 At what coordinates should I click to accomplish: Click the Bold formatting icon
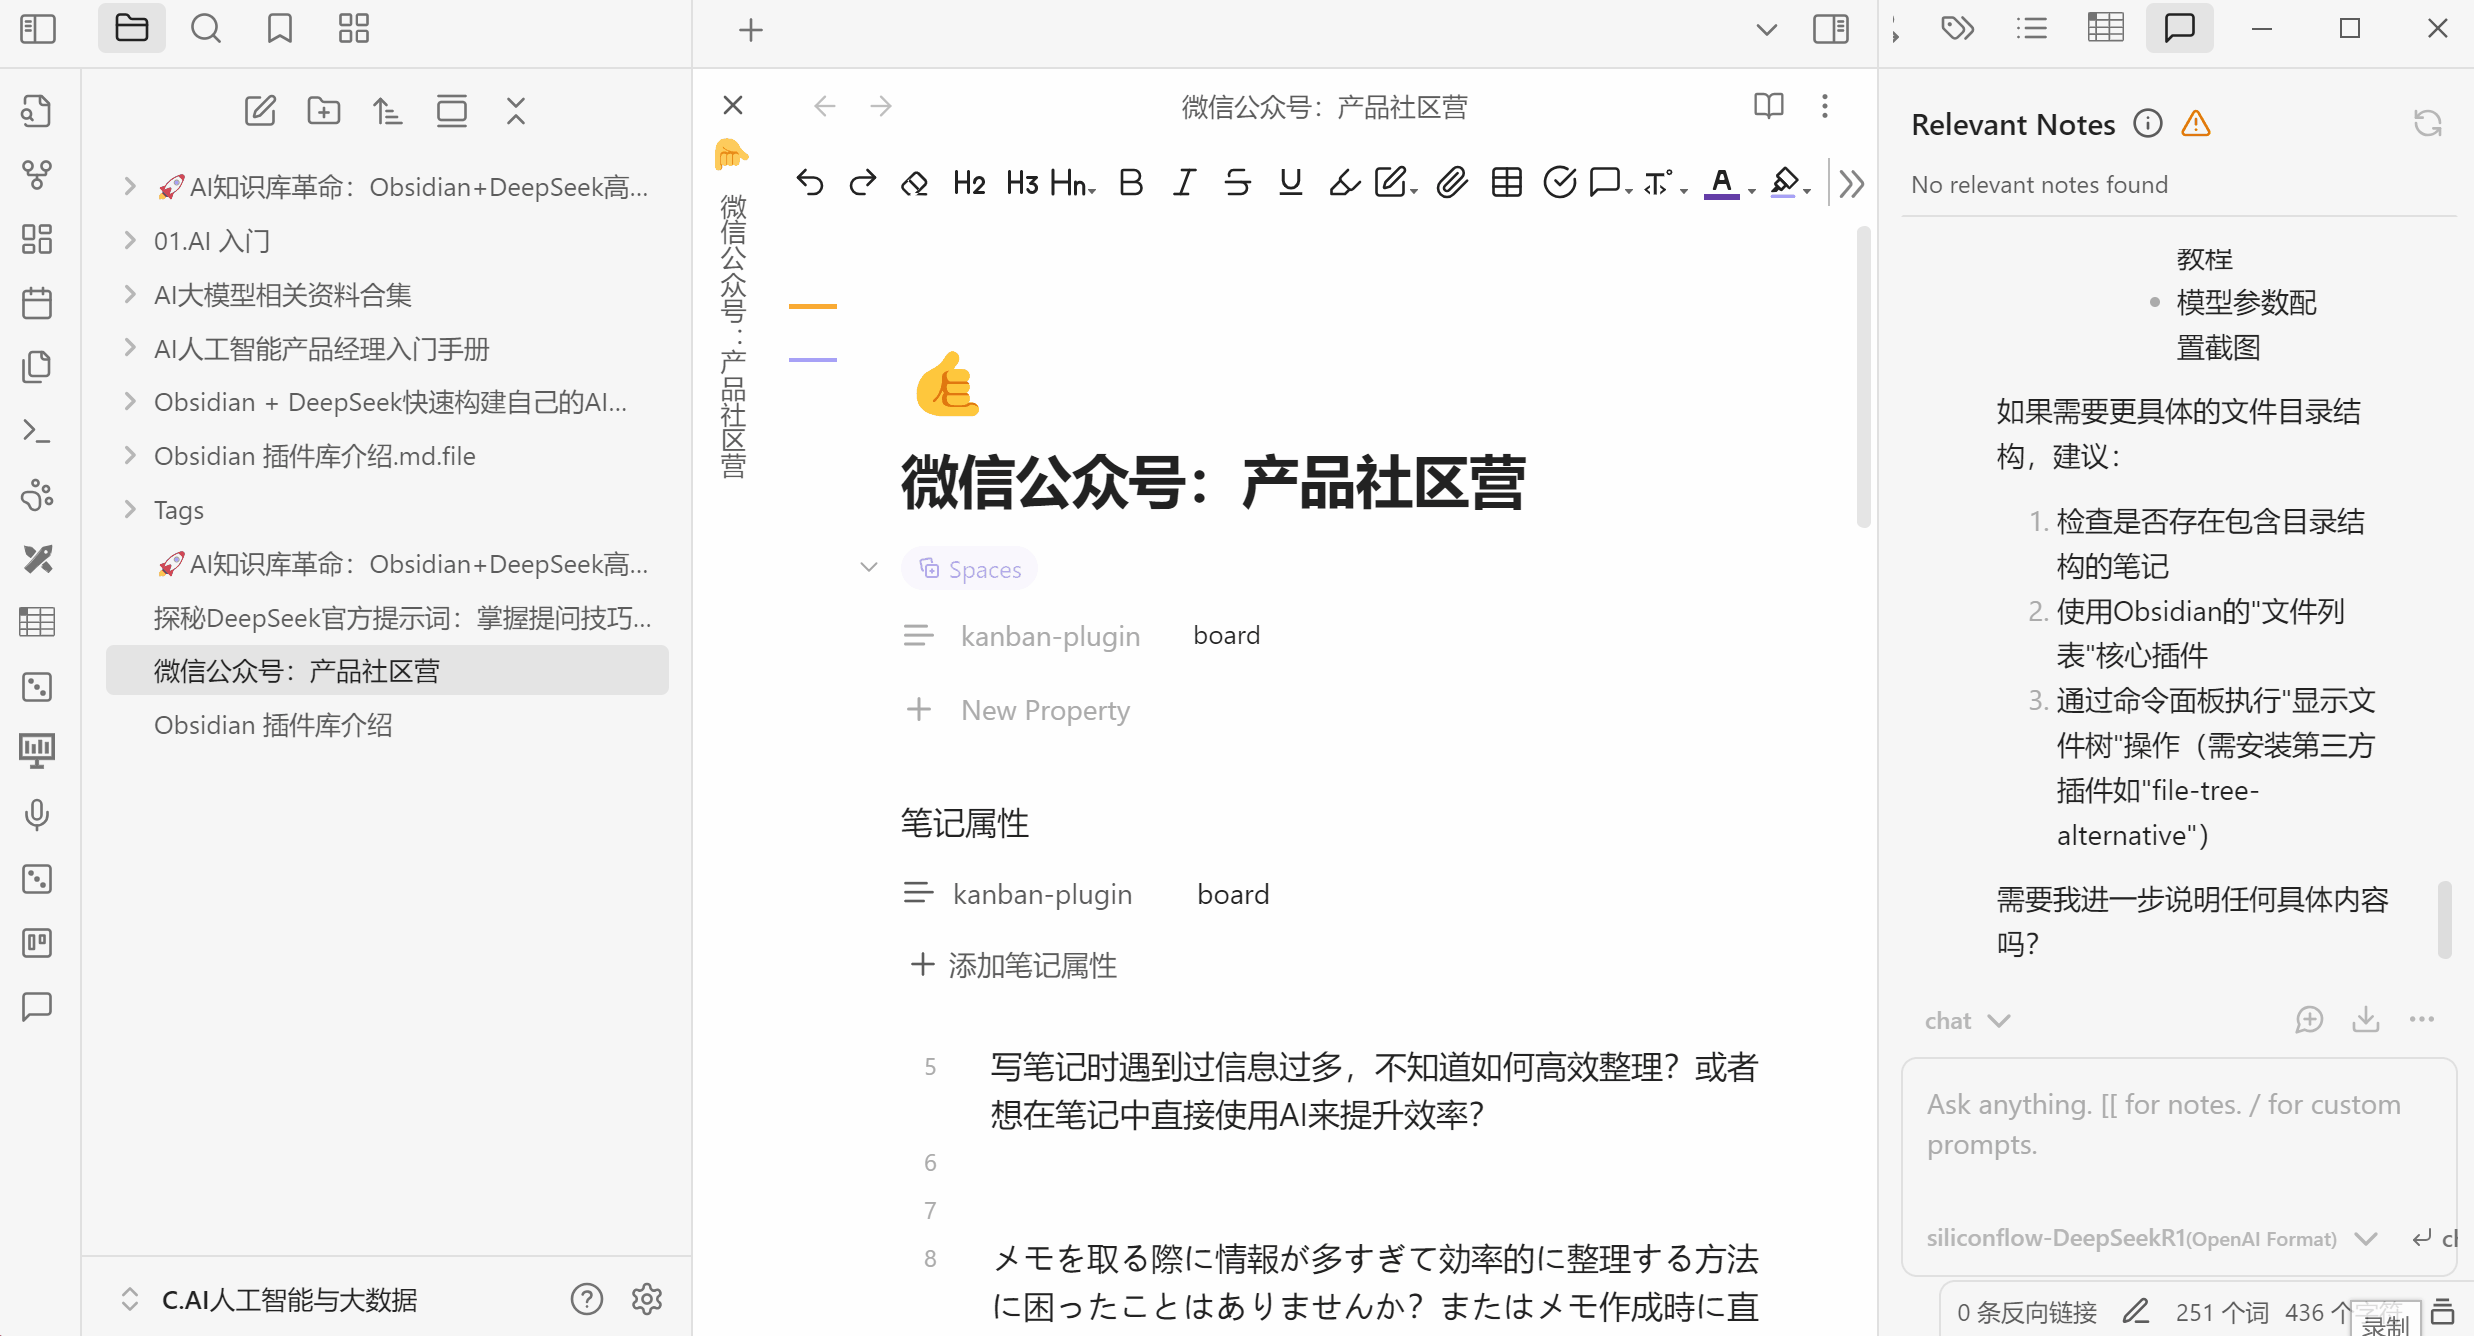point(1131,183)
